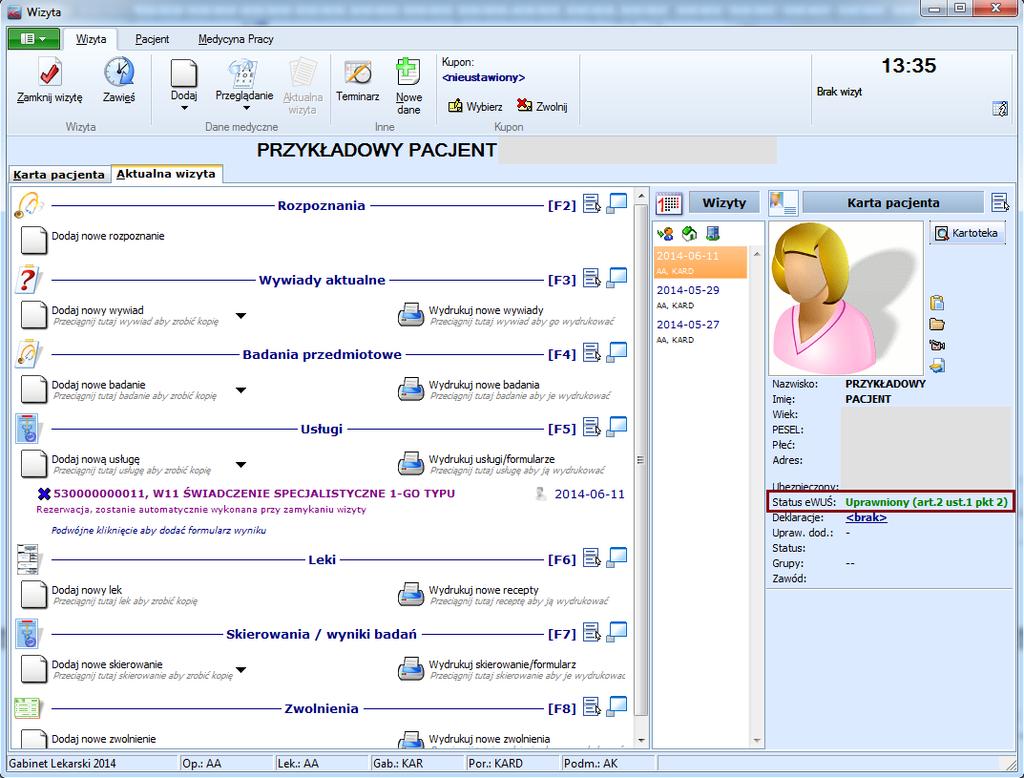The width and height of the screenshot is (1024, 778).
Task: Click the window icon in the Rozpoznania [F2] header
Action: [616, 203]
